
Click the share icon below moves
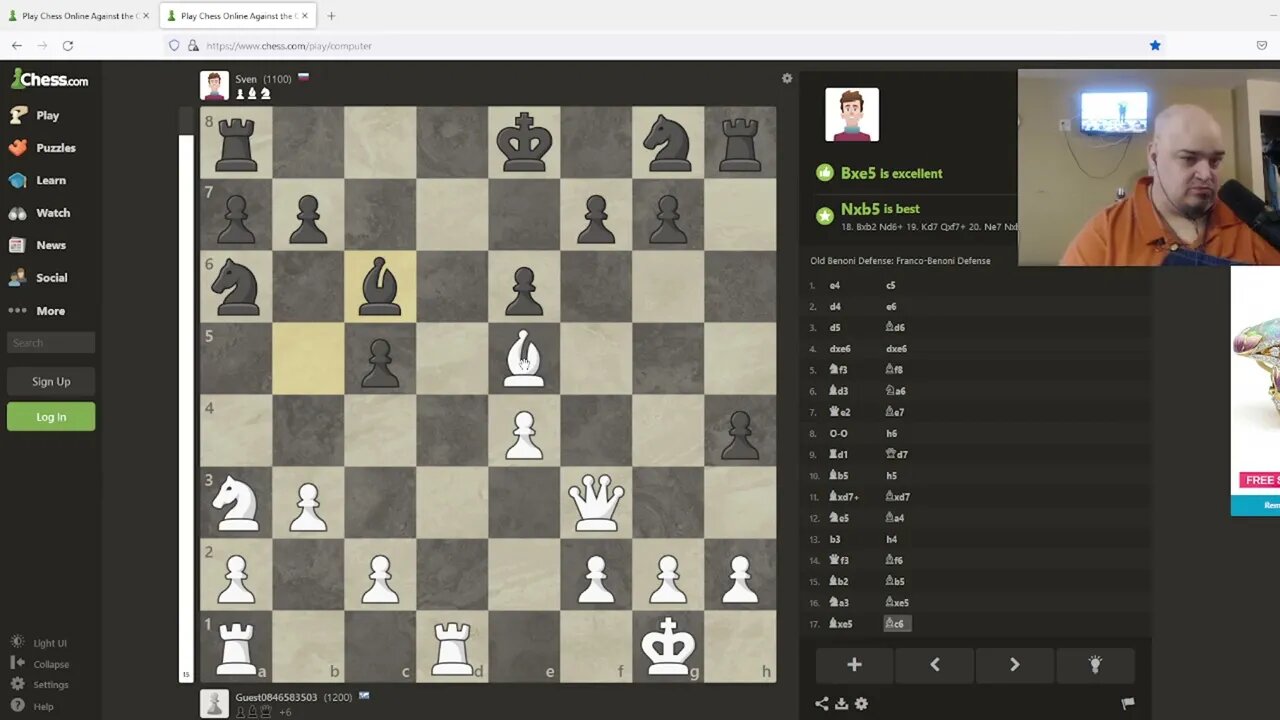tap(821, 704)
